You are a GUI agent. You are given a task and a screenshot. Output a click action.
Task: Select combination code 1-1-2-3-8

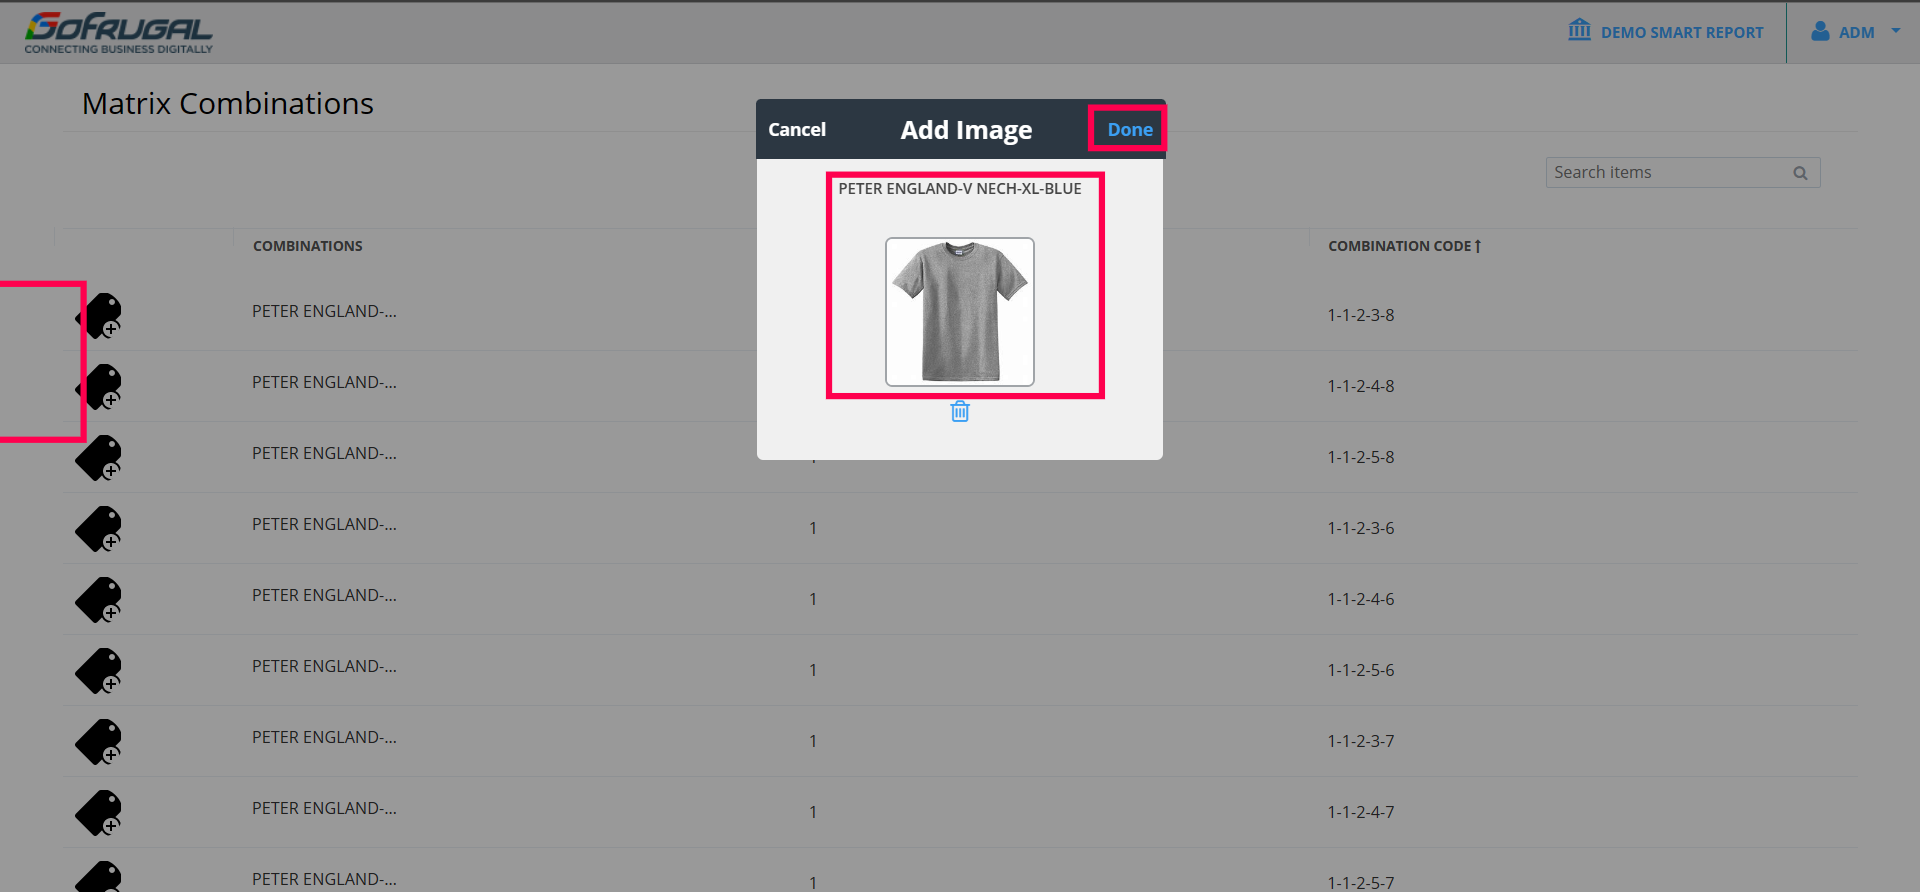click(x=1361, y=315)
